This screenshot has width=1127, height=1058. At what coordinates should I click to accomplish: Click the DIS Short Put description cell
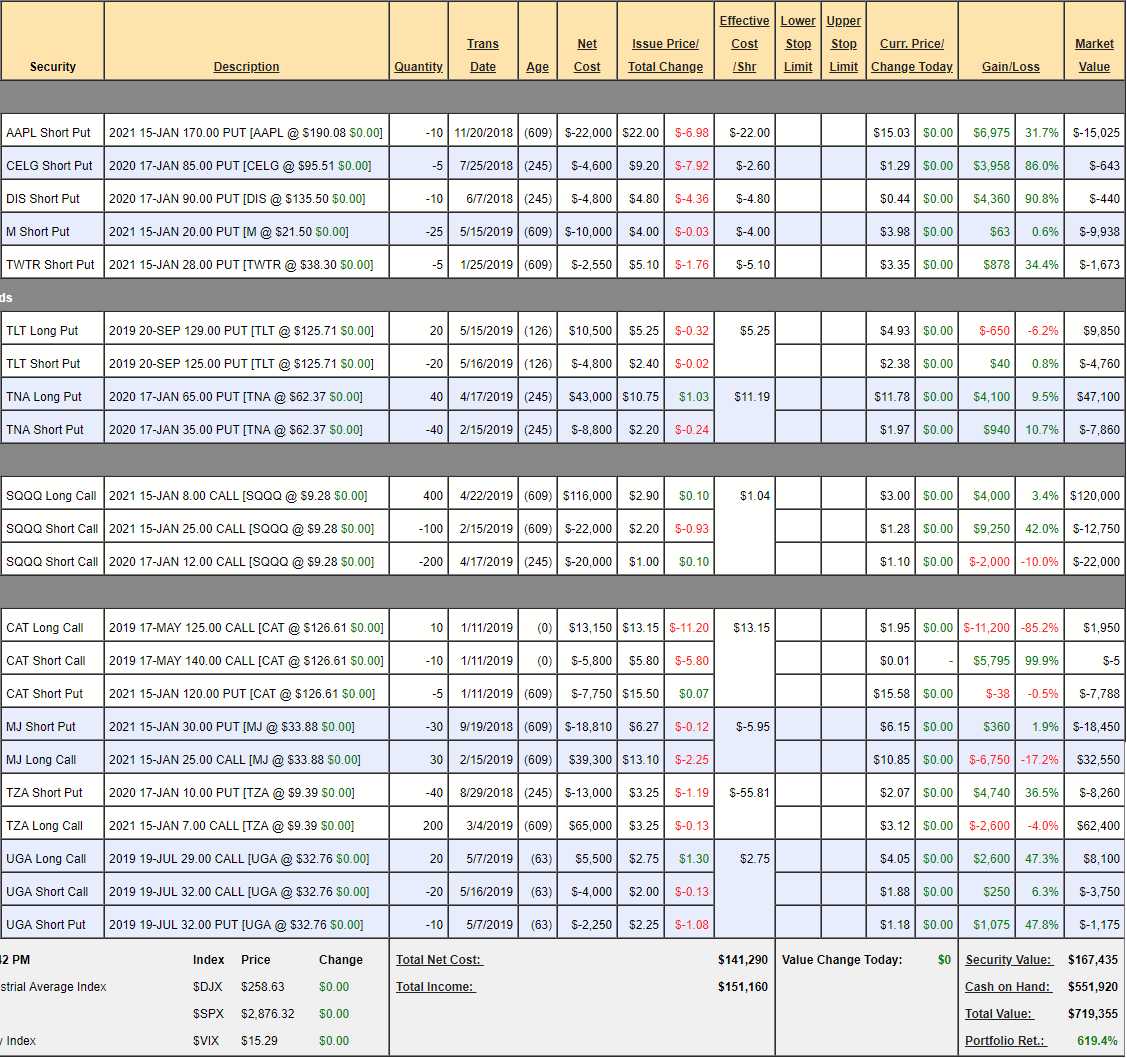[246, 199]
